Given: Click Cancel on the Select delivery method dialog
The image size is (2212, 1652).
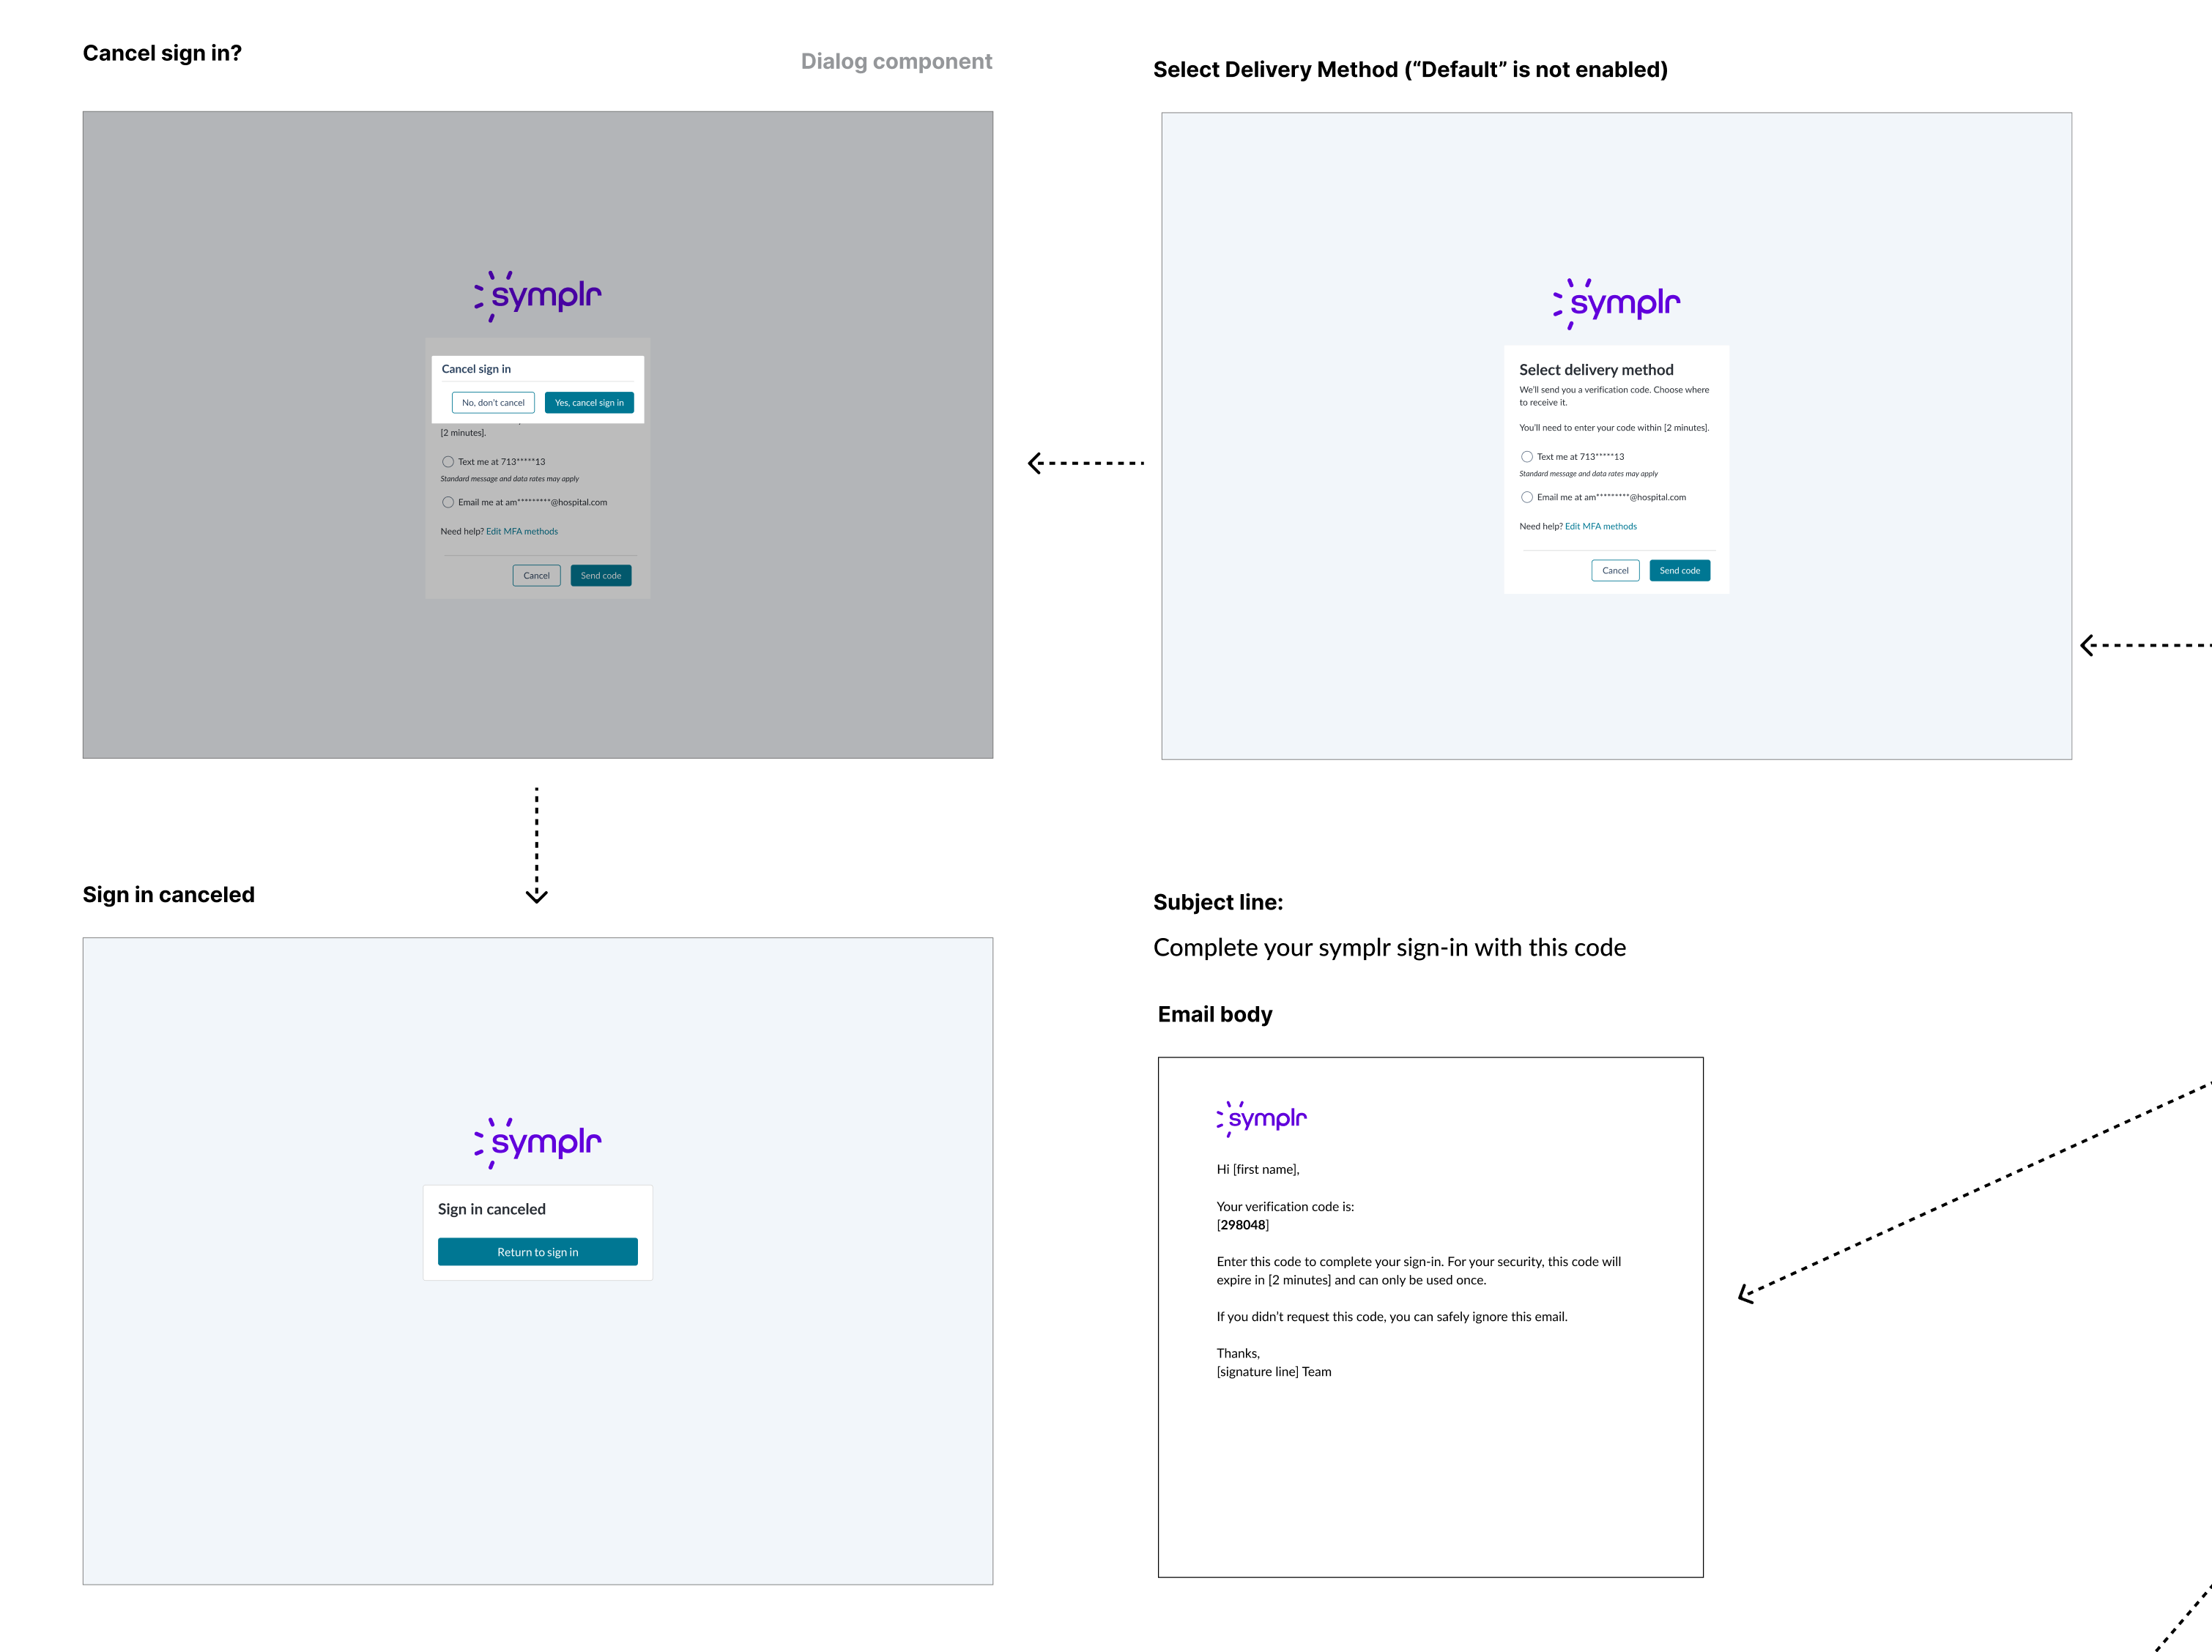Looking at the screenshot, I should (x=1615, y=570).
